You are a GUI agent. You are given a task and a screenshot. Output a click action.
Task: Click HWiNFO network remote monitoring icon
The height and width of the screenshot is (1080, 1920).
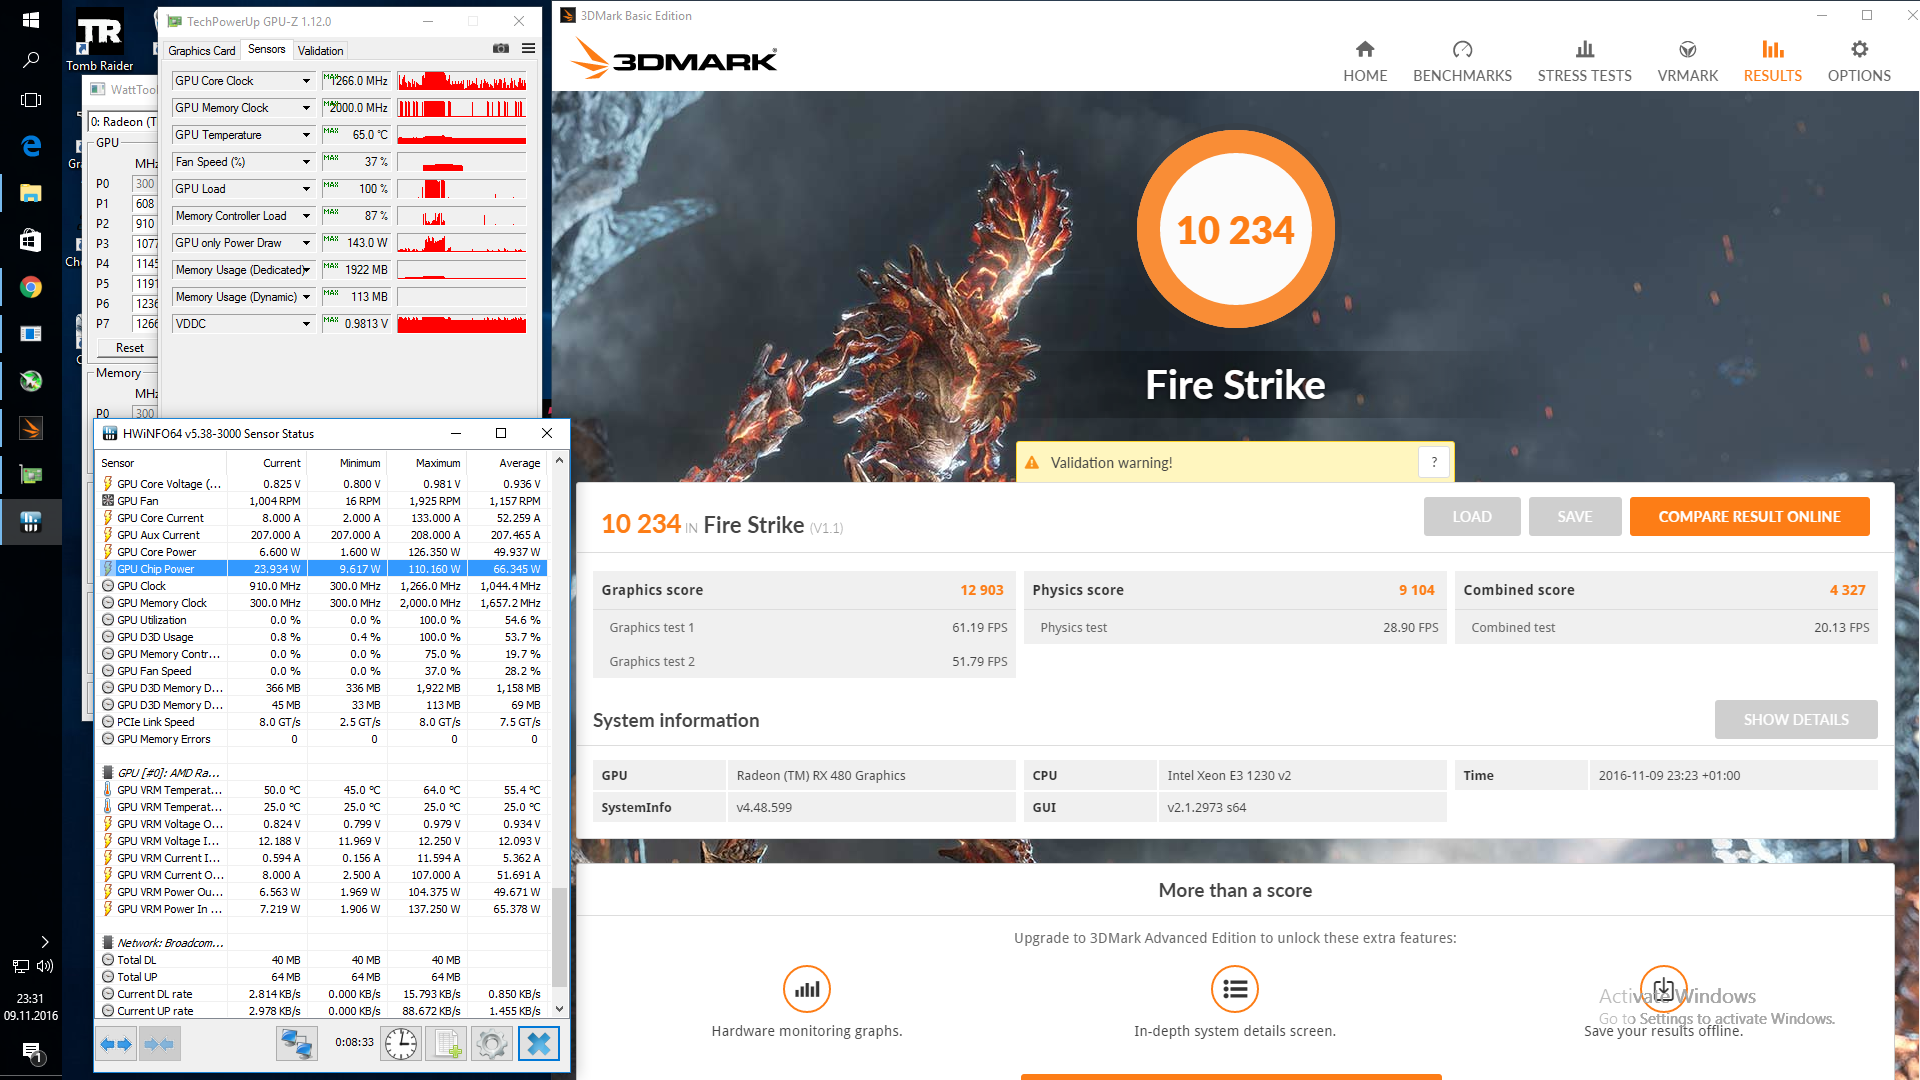click(x=297, y=1044)
